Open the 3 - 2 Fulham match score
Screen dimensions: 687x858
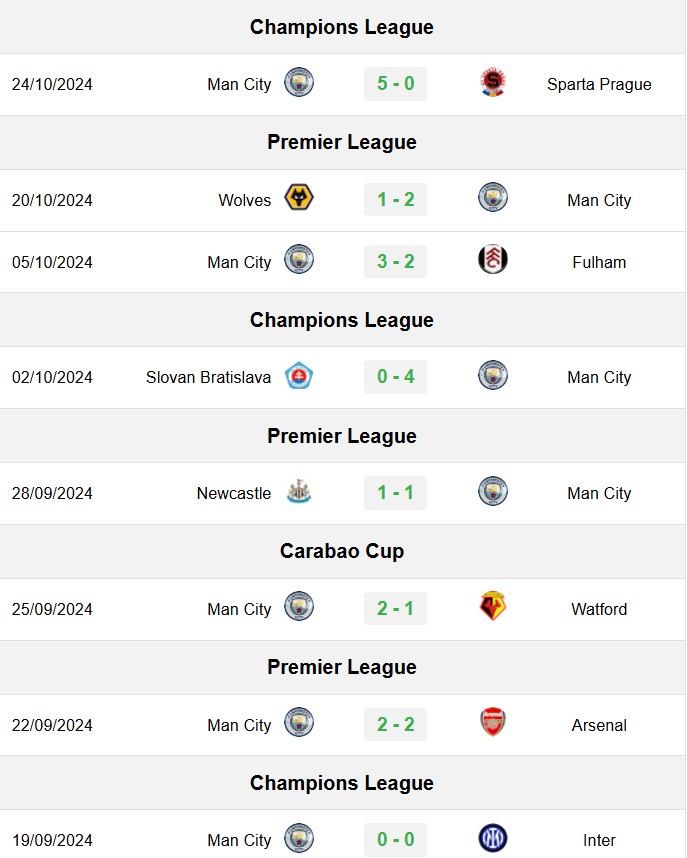(395, 262)
